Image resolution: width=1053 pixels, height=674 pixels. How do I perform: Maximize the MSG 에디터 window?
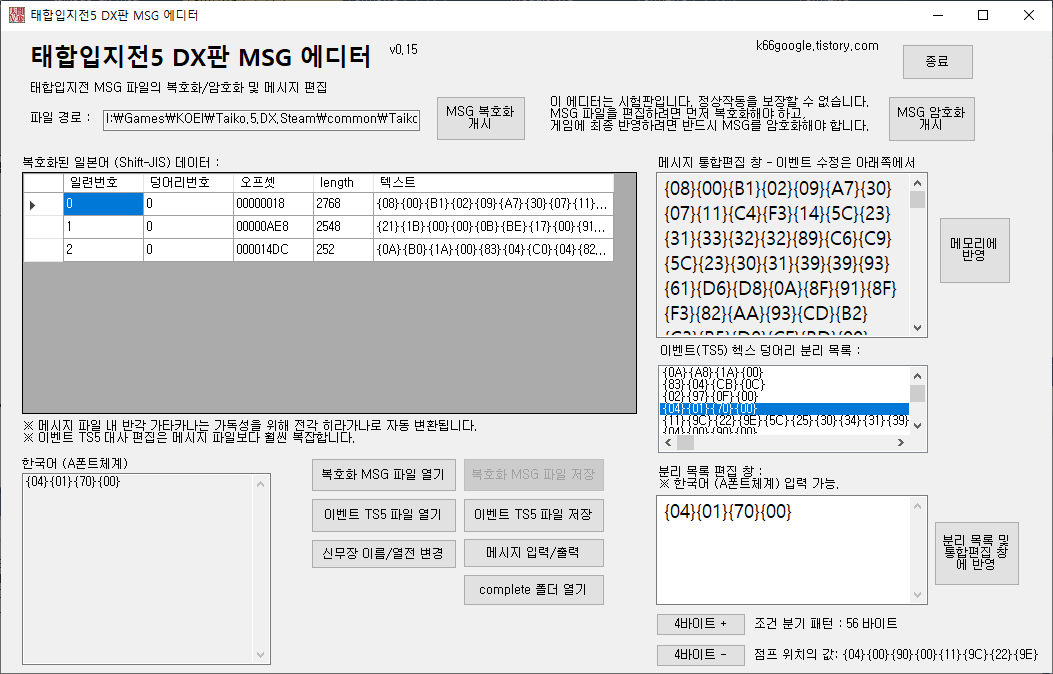[983, 15]
